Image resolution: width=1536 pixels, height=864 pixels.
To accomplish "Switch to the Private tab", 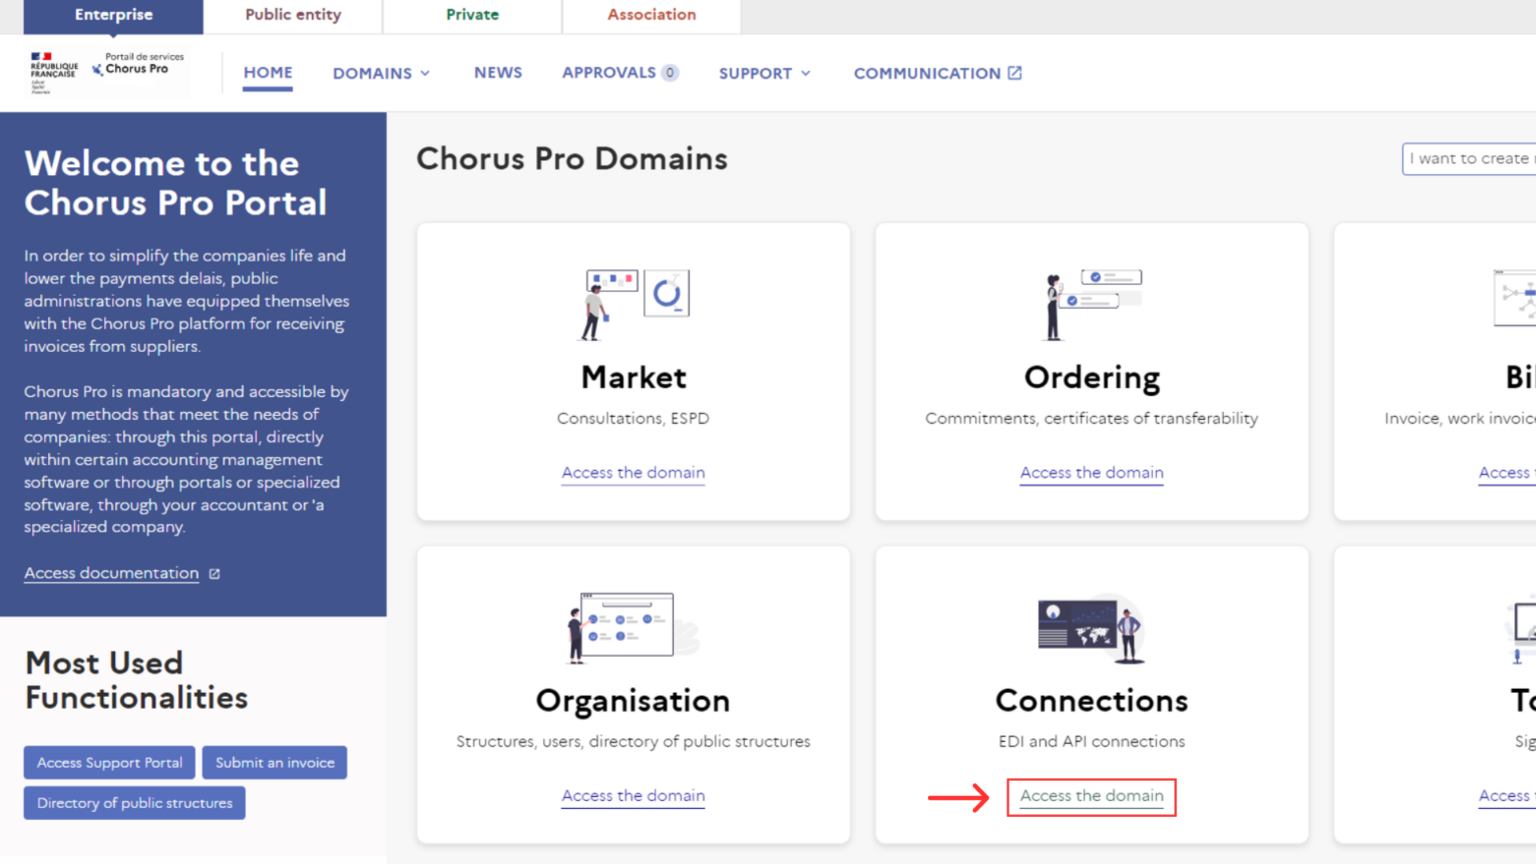I will 472,15.
